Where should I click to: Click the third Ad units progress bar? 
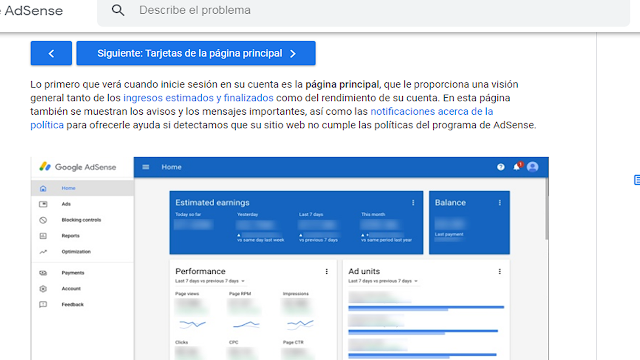[422, 356]
